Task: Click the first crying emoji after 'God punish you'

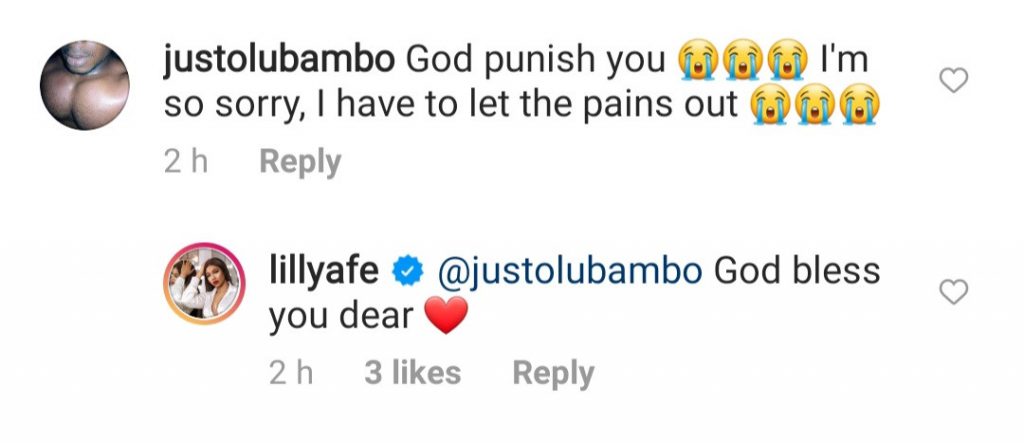Action: [698, 62]
